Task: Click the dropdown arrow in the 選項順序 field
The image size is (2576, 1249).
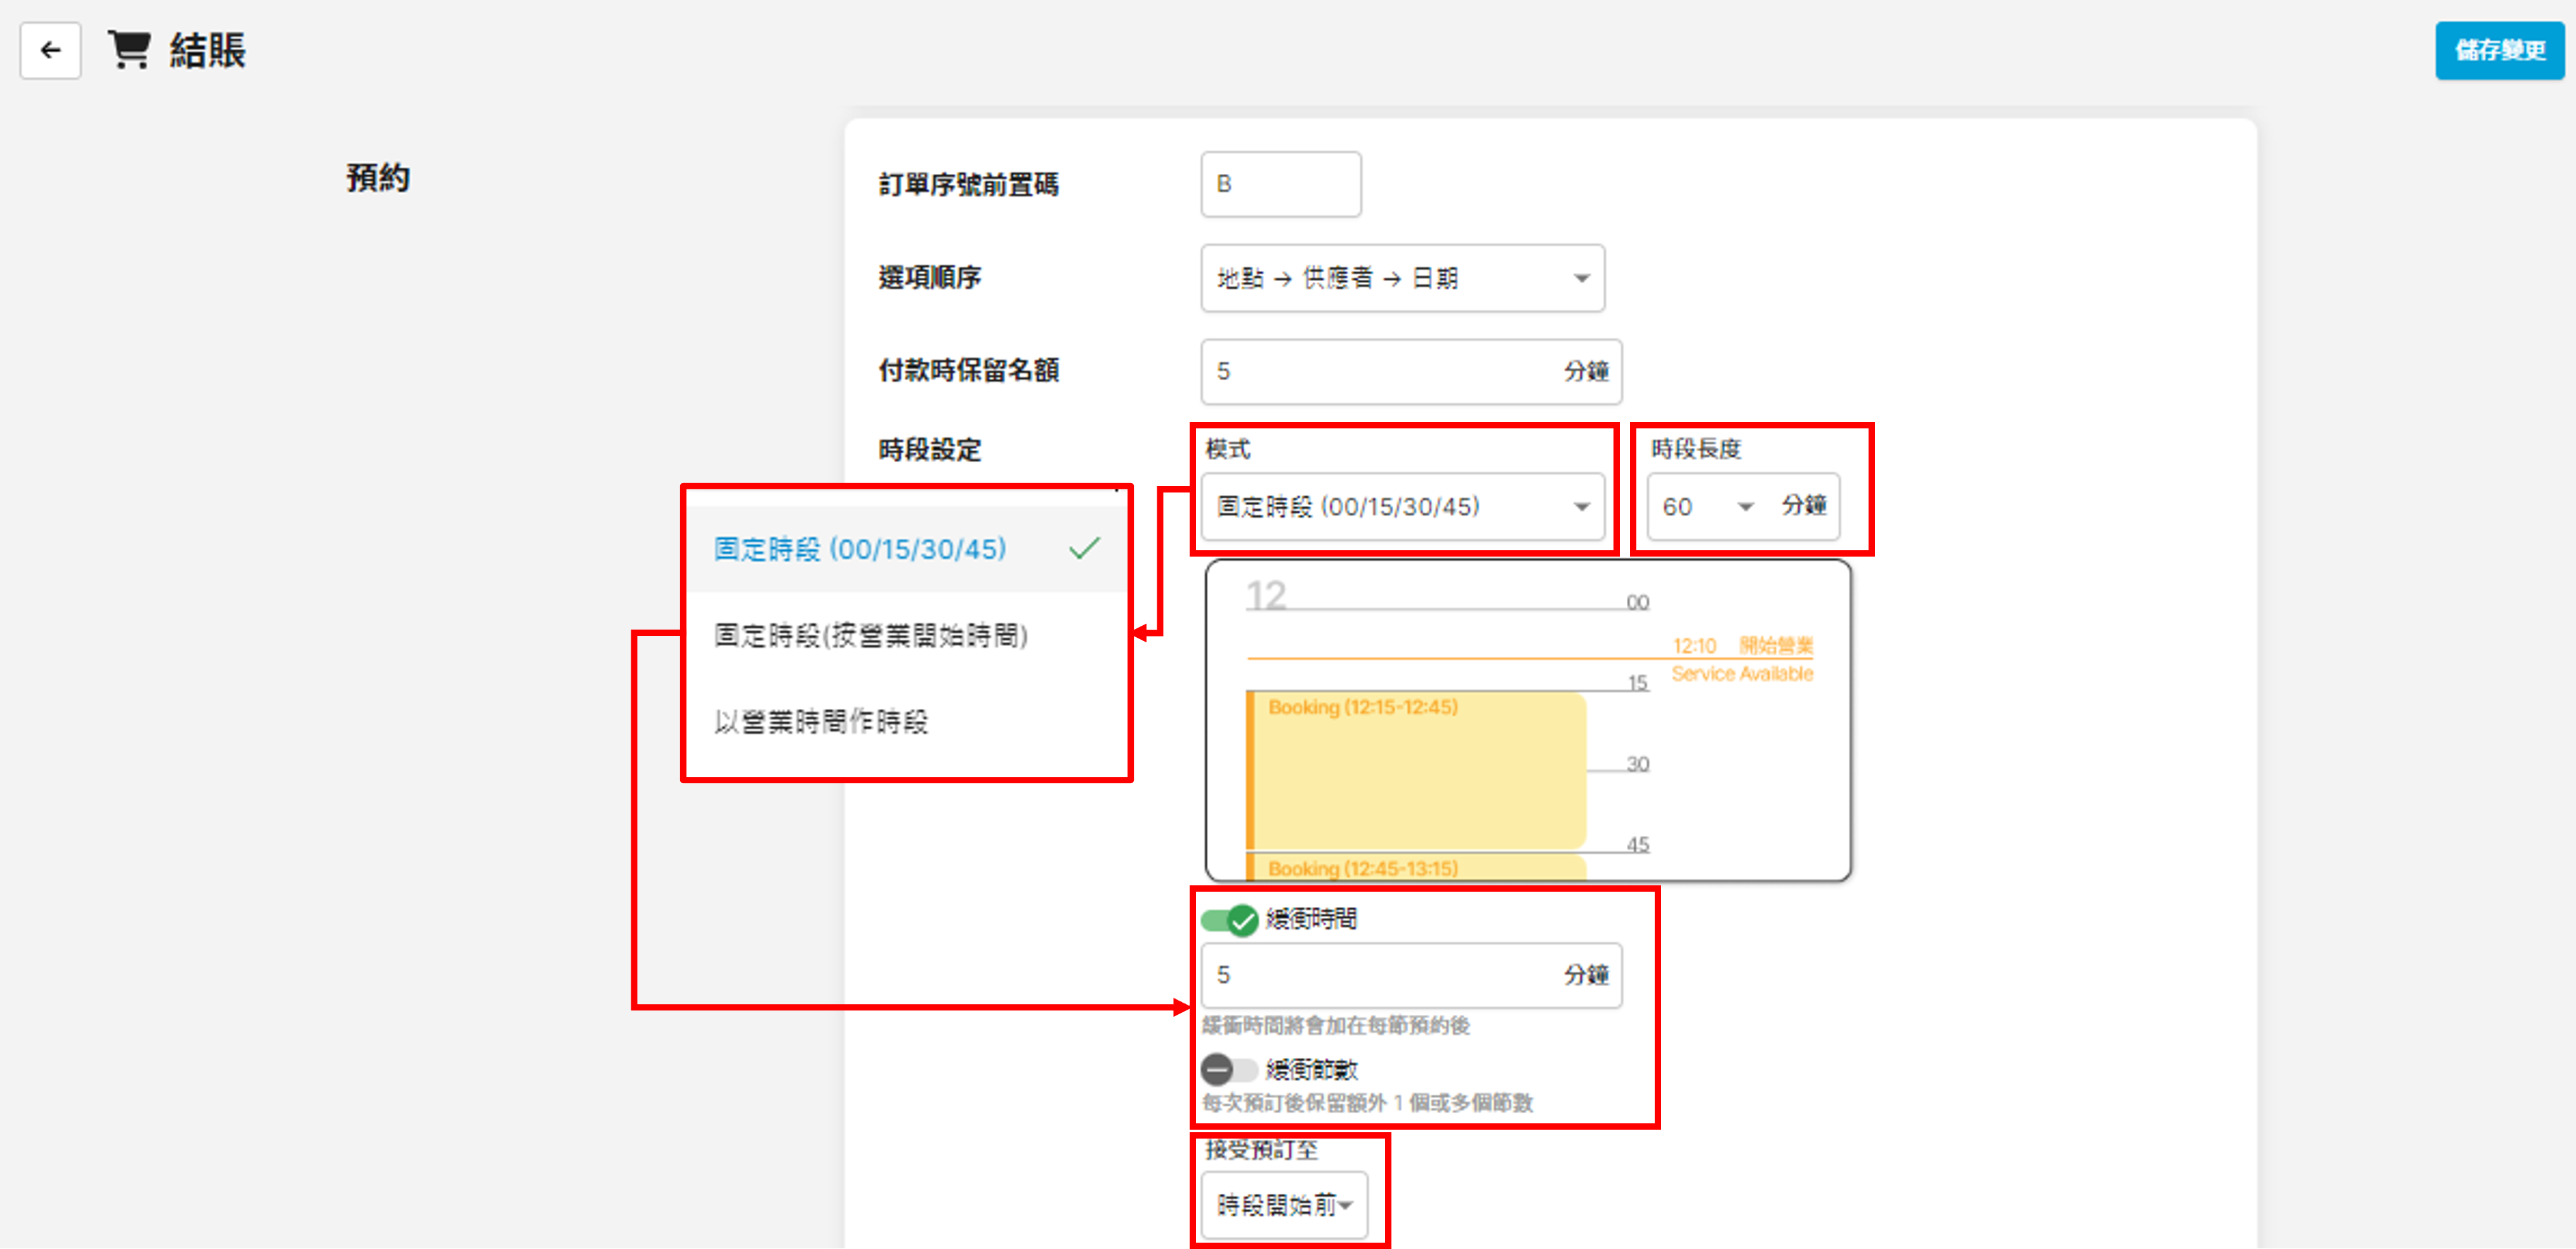Action: pos(1581,278)
